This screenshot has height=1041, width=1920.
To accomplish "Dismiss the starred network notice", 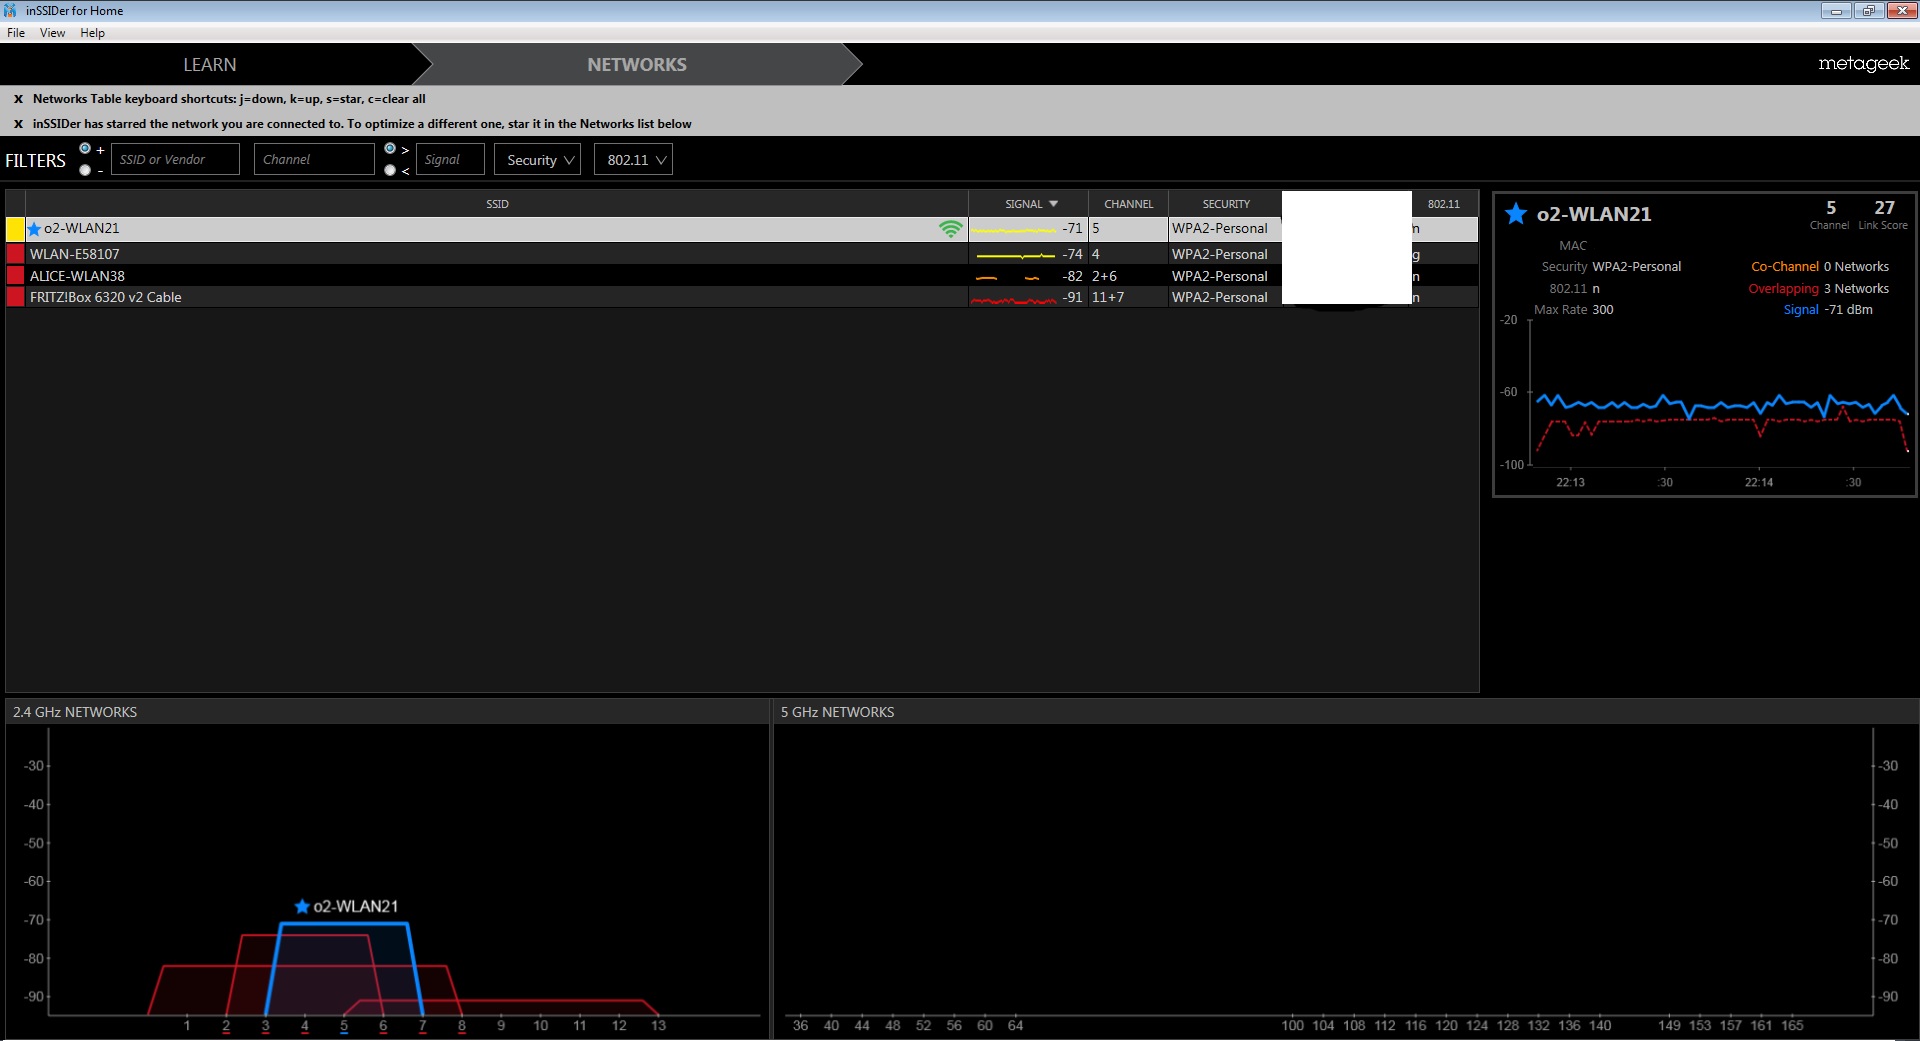I will coord(18,124).
